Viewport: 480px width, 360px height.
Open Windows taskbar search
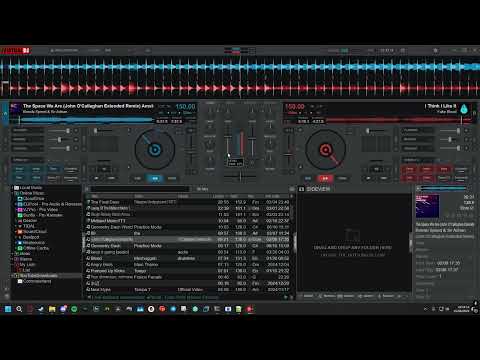click(19, 309)
